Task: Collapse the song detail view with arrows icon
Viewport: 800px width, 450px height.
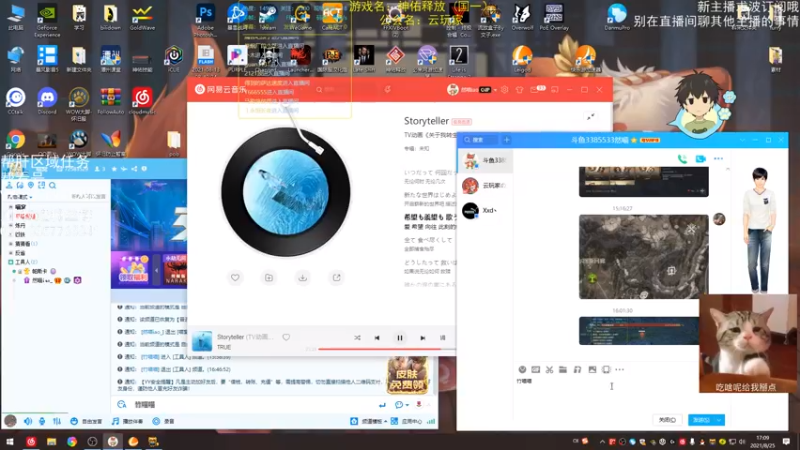Action: [x=591, y=117]
